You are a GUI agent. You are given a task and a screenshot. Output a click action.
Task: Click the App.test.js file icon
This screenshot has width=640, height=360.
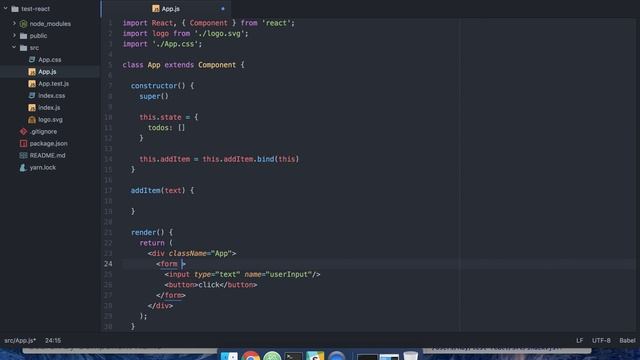pyautogui.click(x=32, y=84)
